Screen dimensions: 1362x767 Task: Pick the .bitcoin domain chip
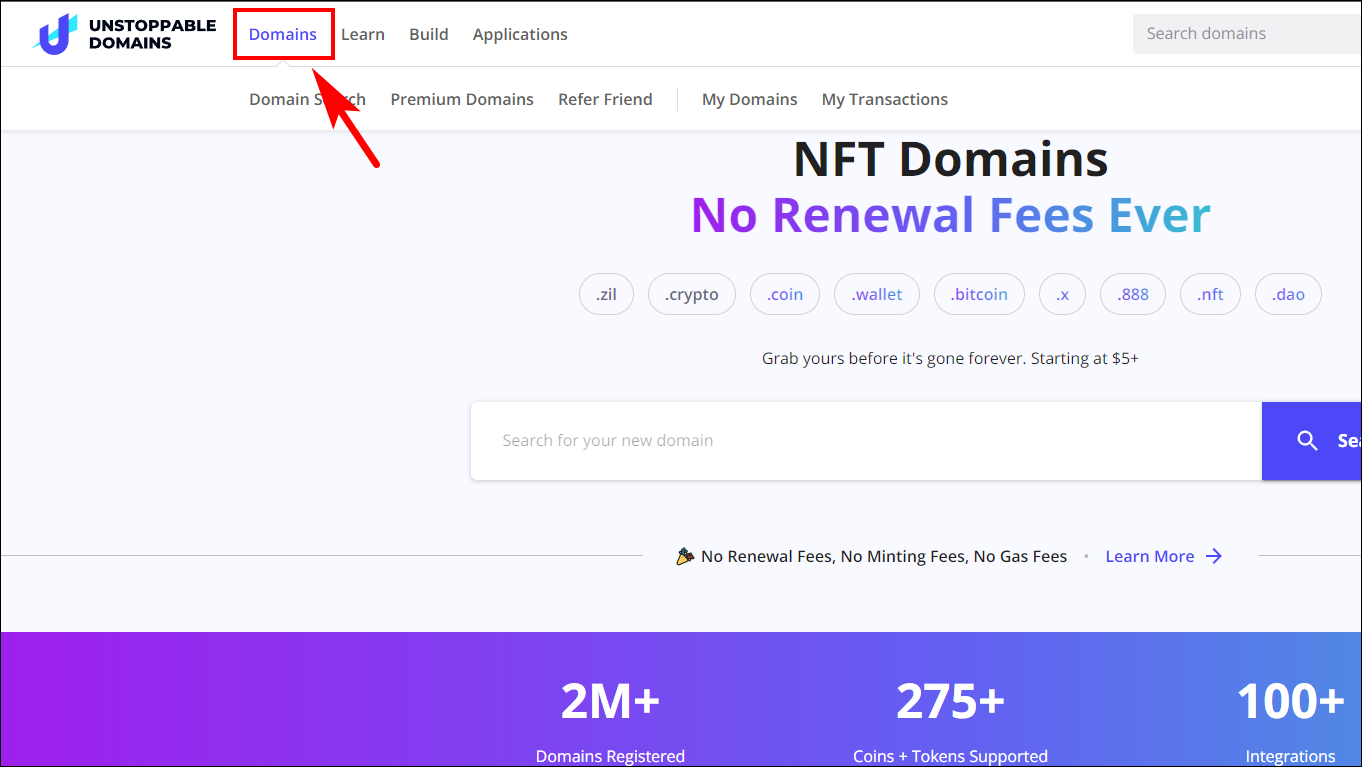pos(980,294)
